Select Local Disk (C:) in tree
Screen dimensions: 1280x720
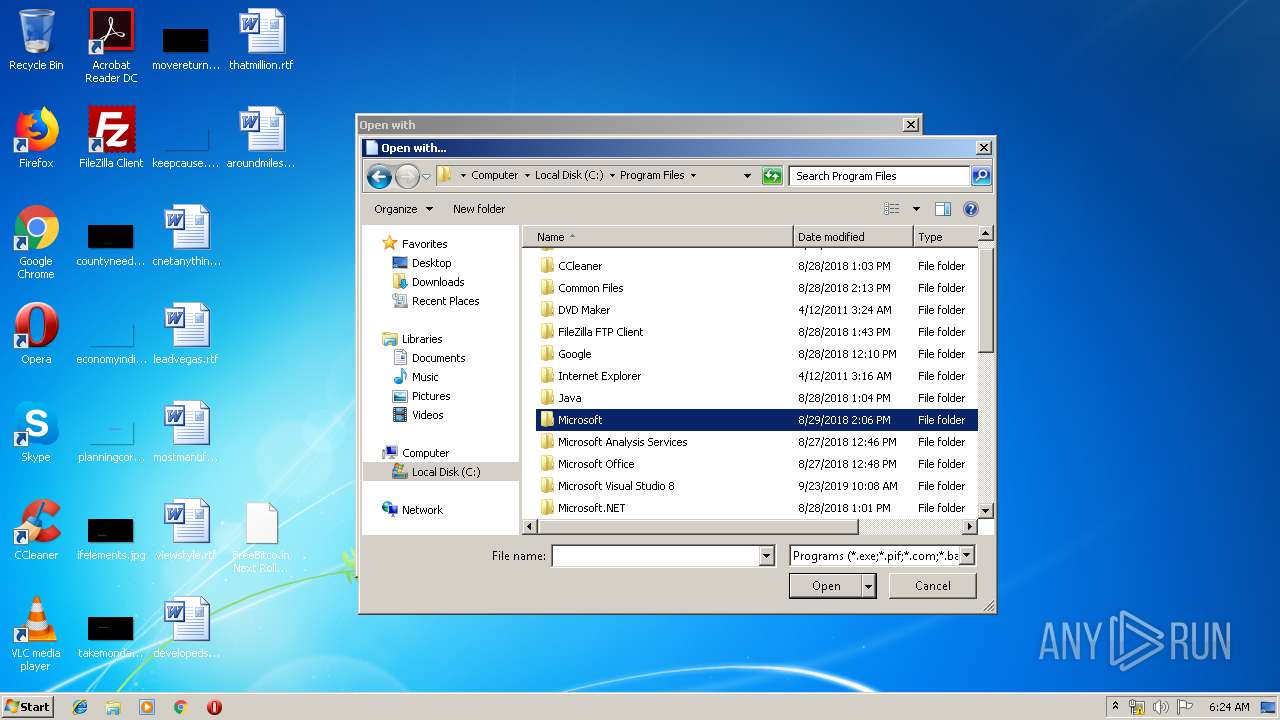click(446, 472)
